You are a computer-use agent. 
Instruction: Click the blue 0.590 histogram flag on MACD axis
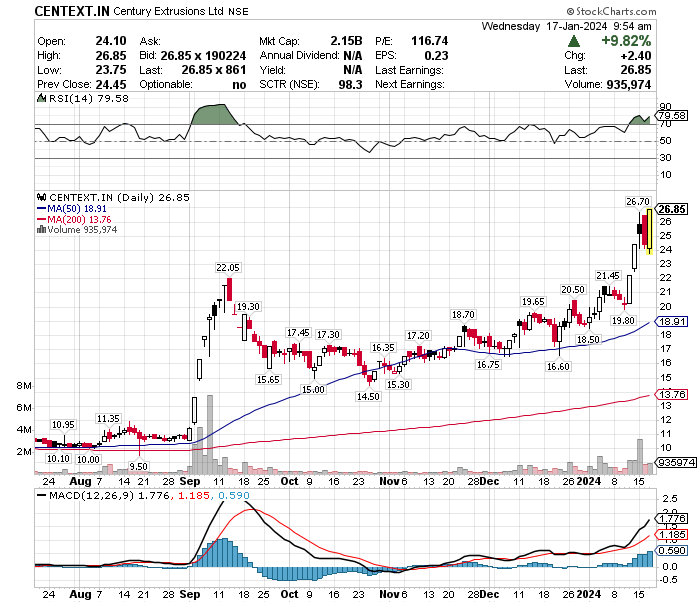click(671, 551)
